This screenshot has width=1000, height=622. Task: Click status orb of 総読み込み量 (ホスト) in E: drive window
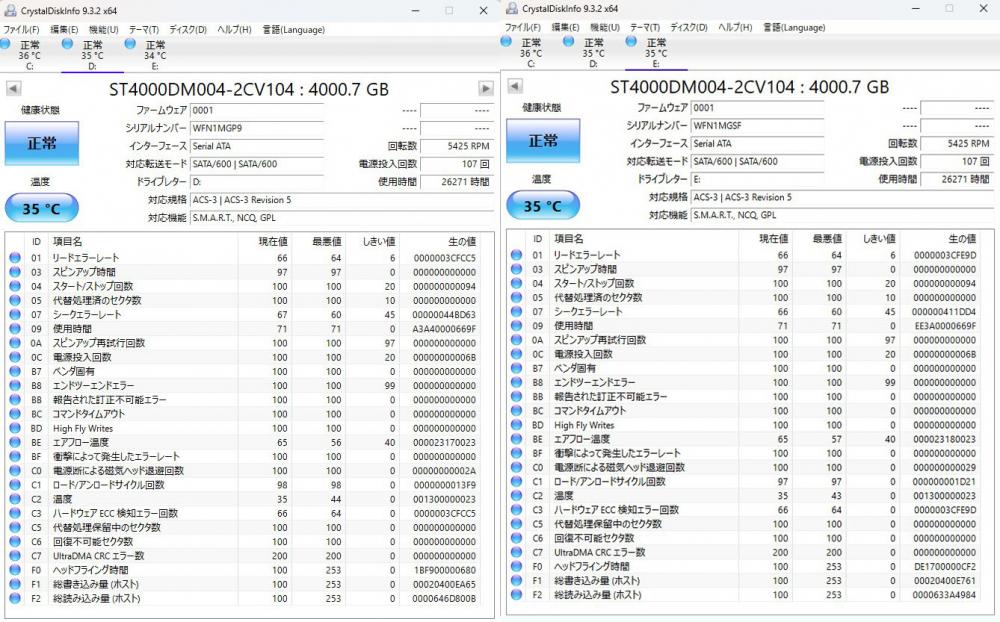coord(516,595)
